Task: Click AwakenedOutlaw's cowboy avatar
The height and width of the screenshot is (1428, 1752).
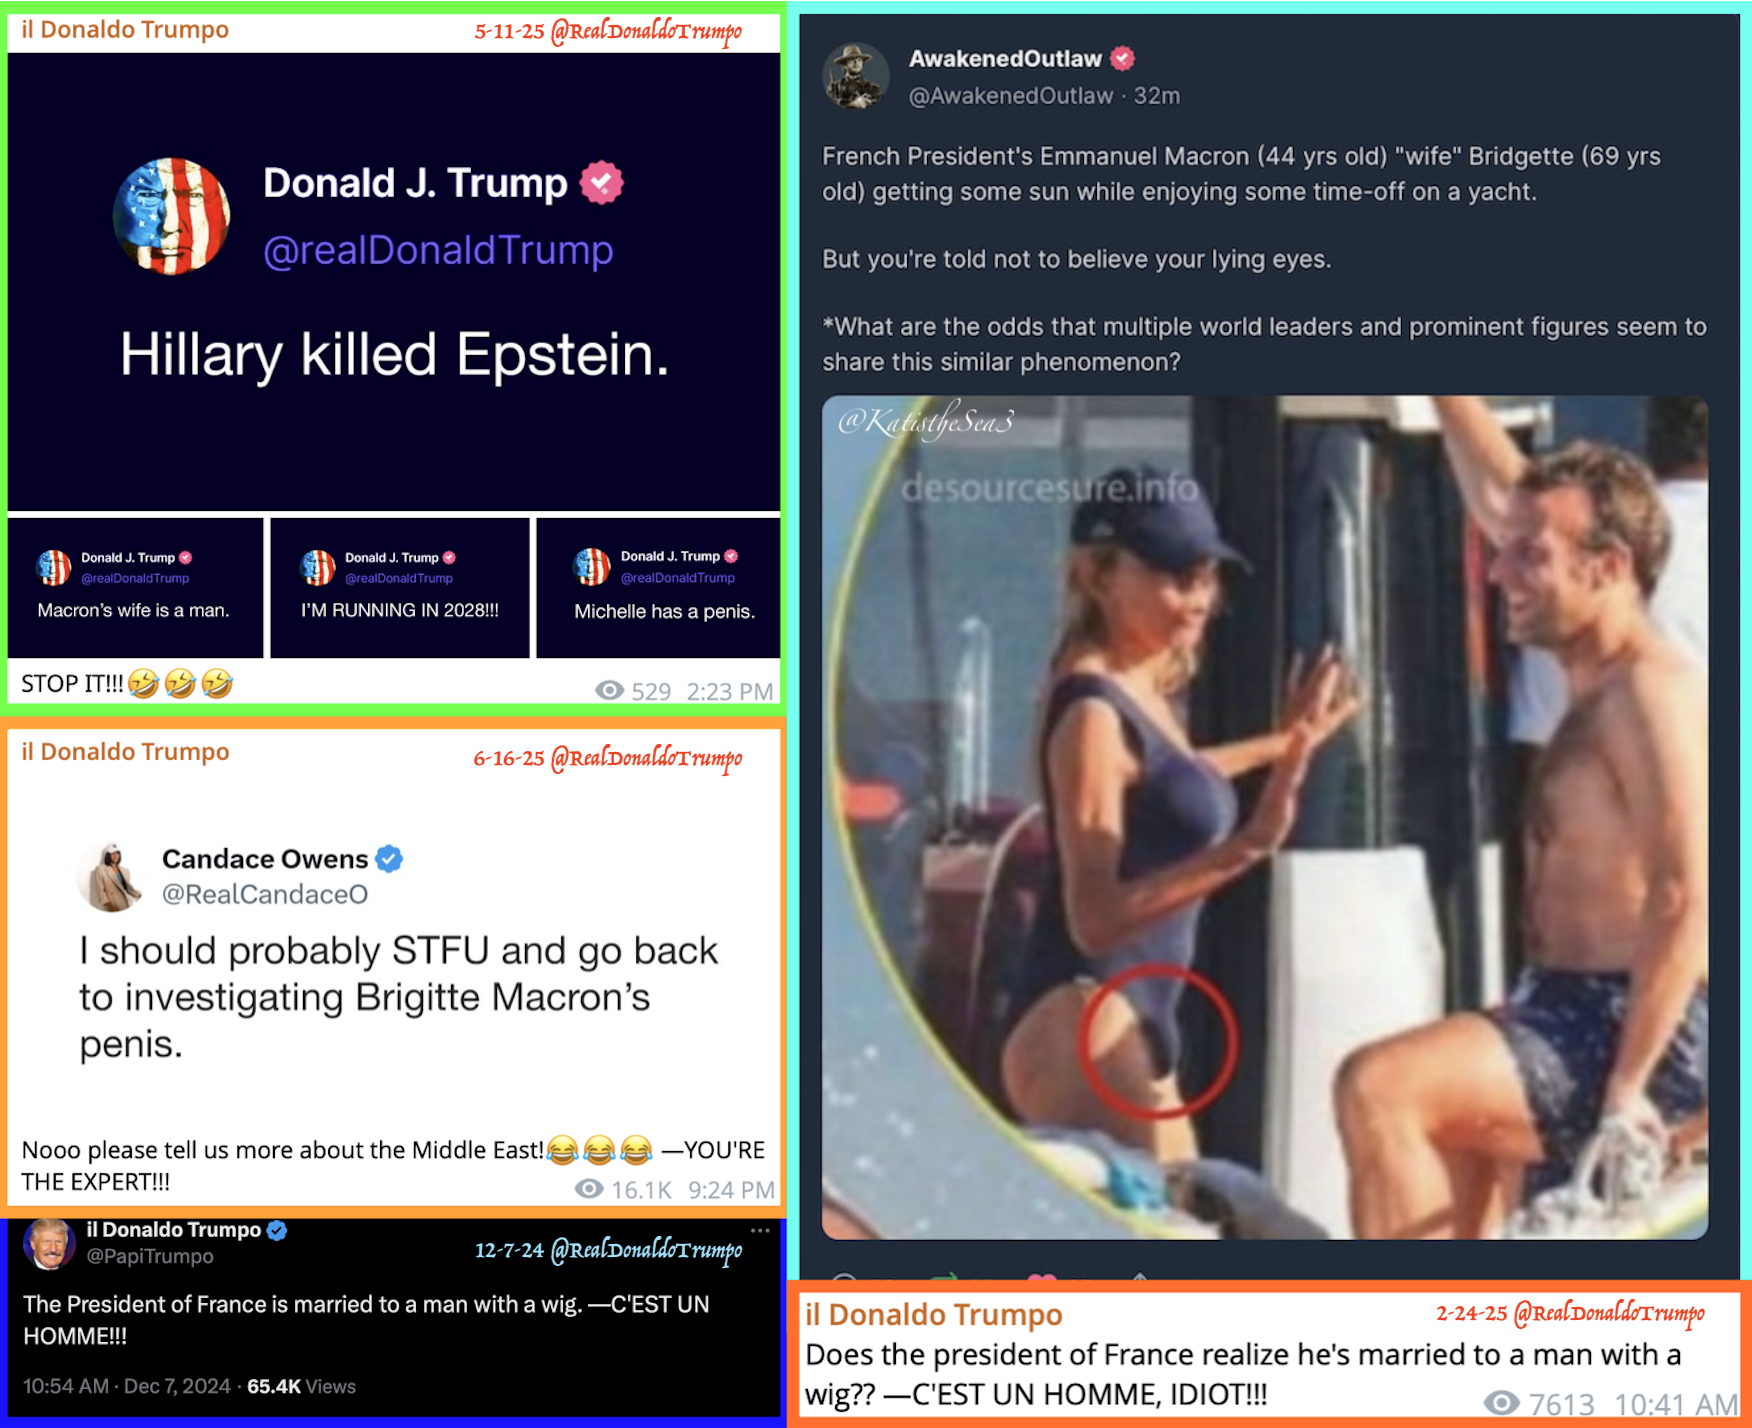Action: pos(855,76)
